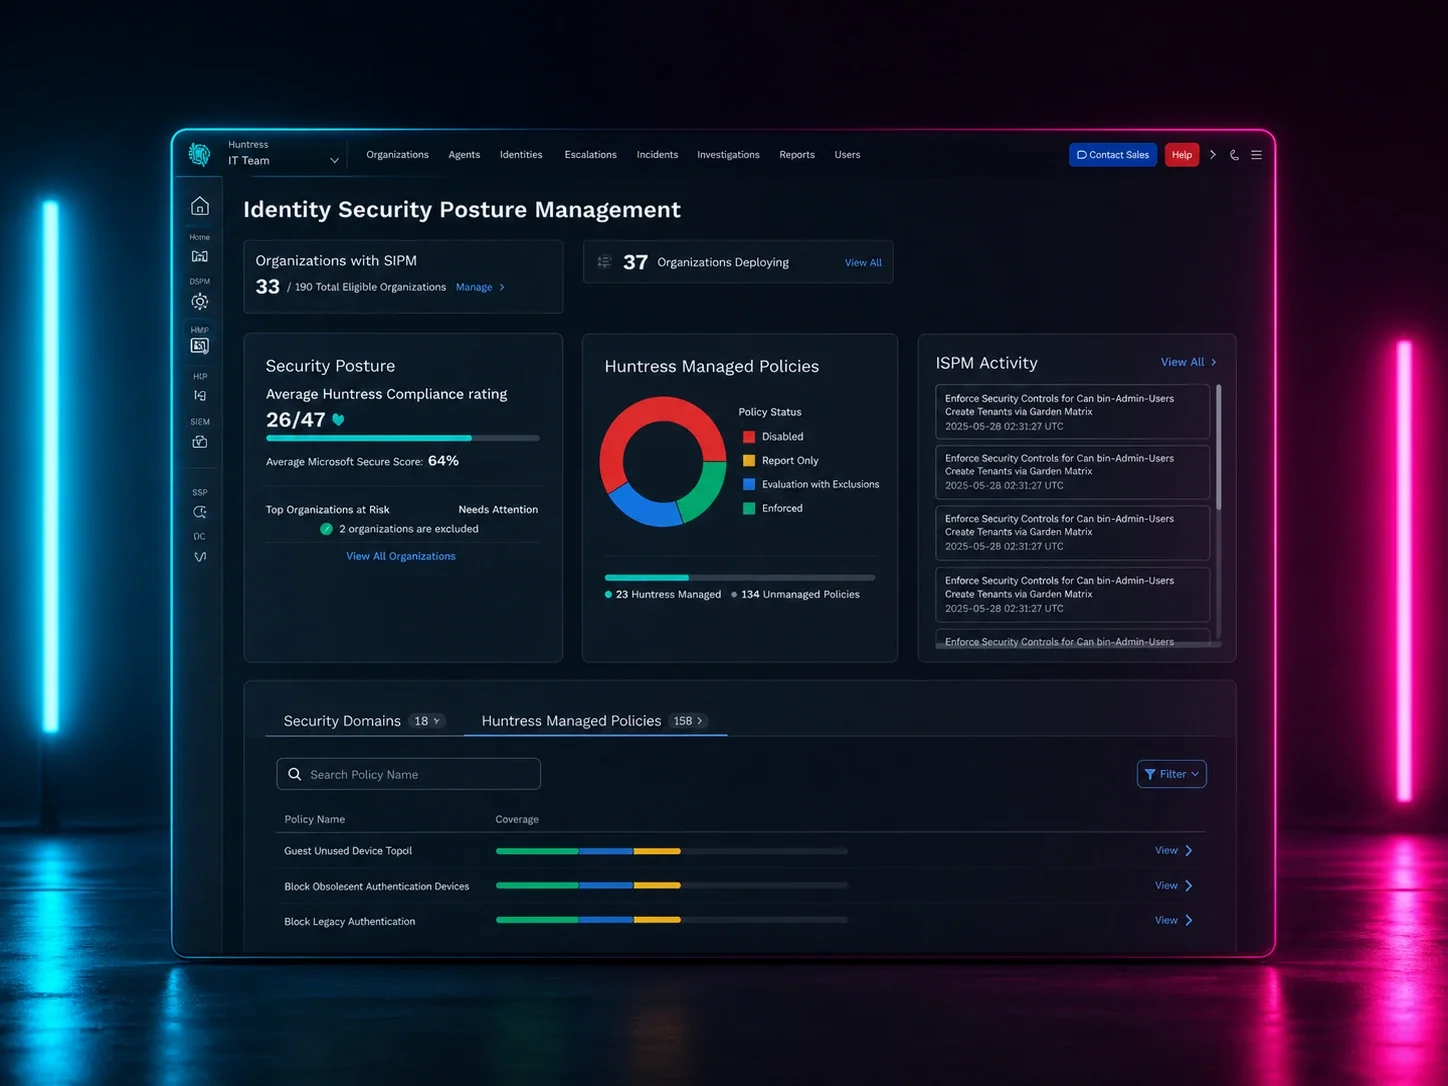Click the green Enforced legend swatch
1448x1086 pixels.
pos(749,509)
